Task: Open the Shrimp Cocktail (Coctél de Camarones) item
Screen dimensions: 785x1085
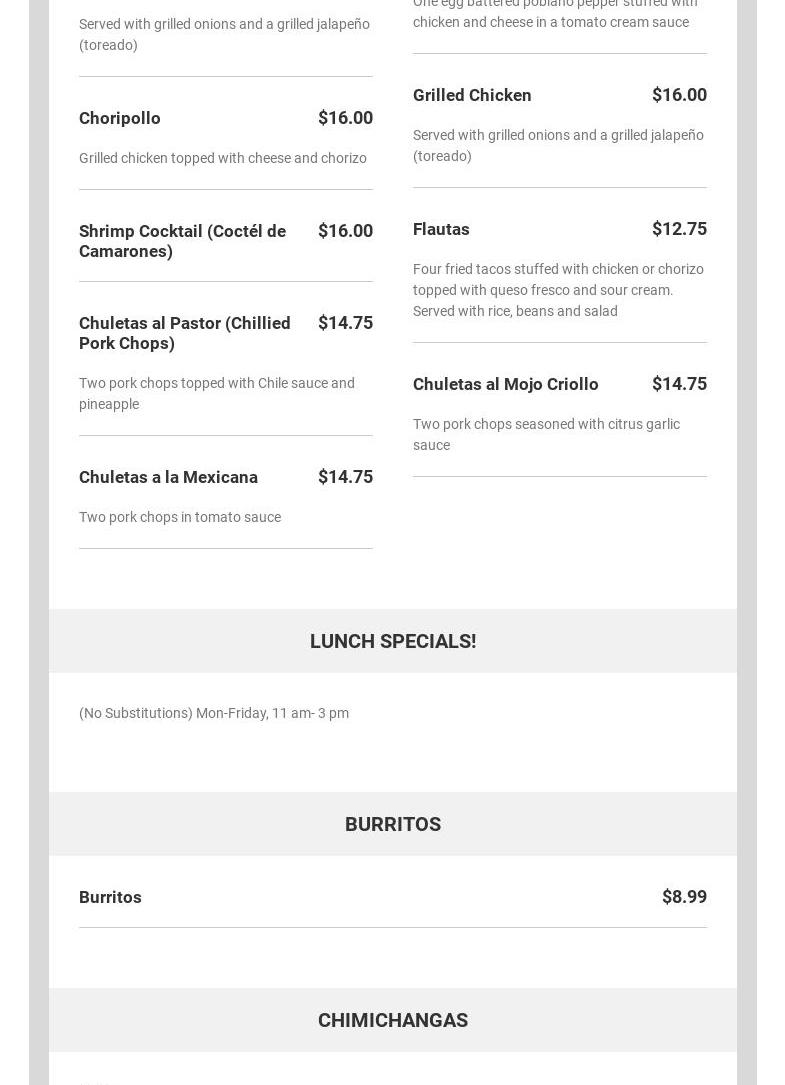Action: (182, 241)
